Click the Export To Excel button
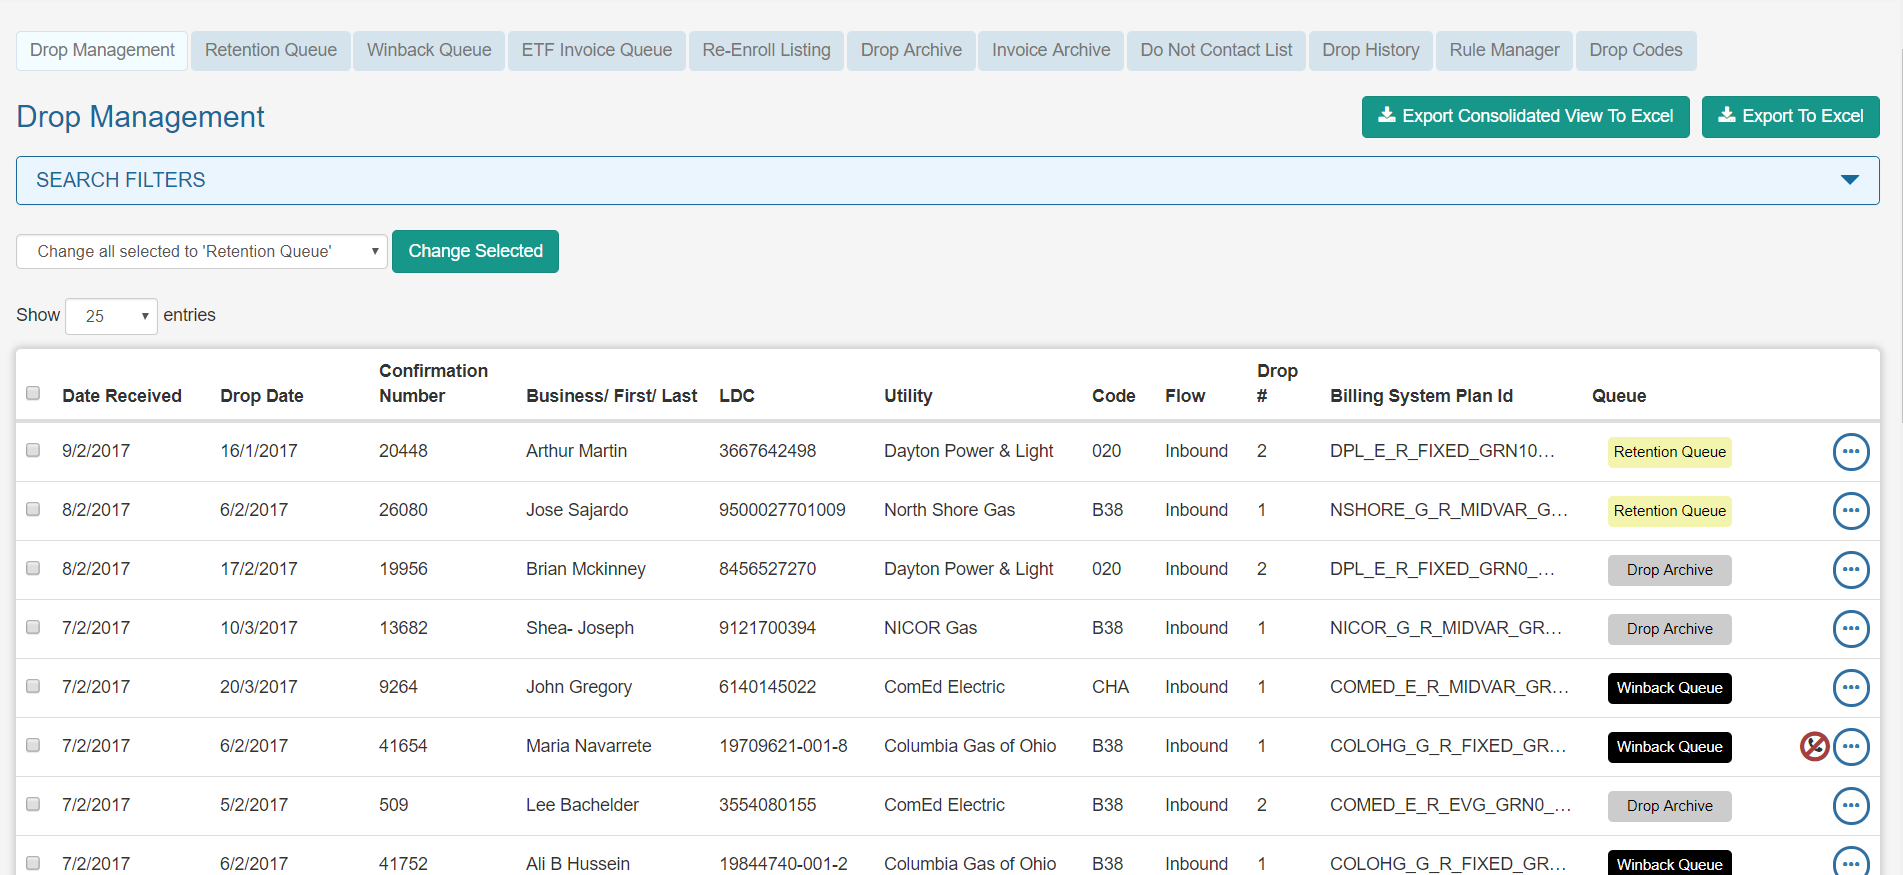The height and width of the screenshot is (875, 1903). [x=1791, y=117]
